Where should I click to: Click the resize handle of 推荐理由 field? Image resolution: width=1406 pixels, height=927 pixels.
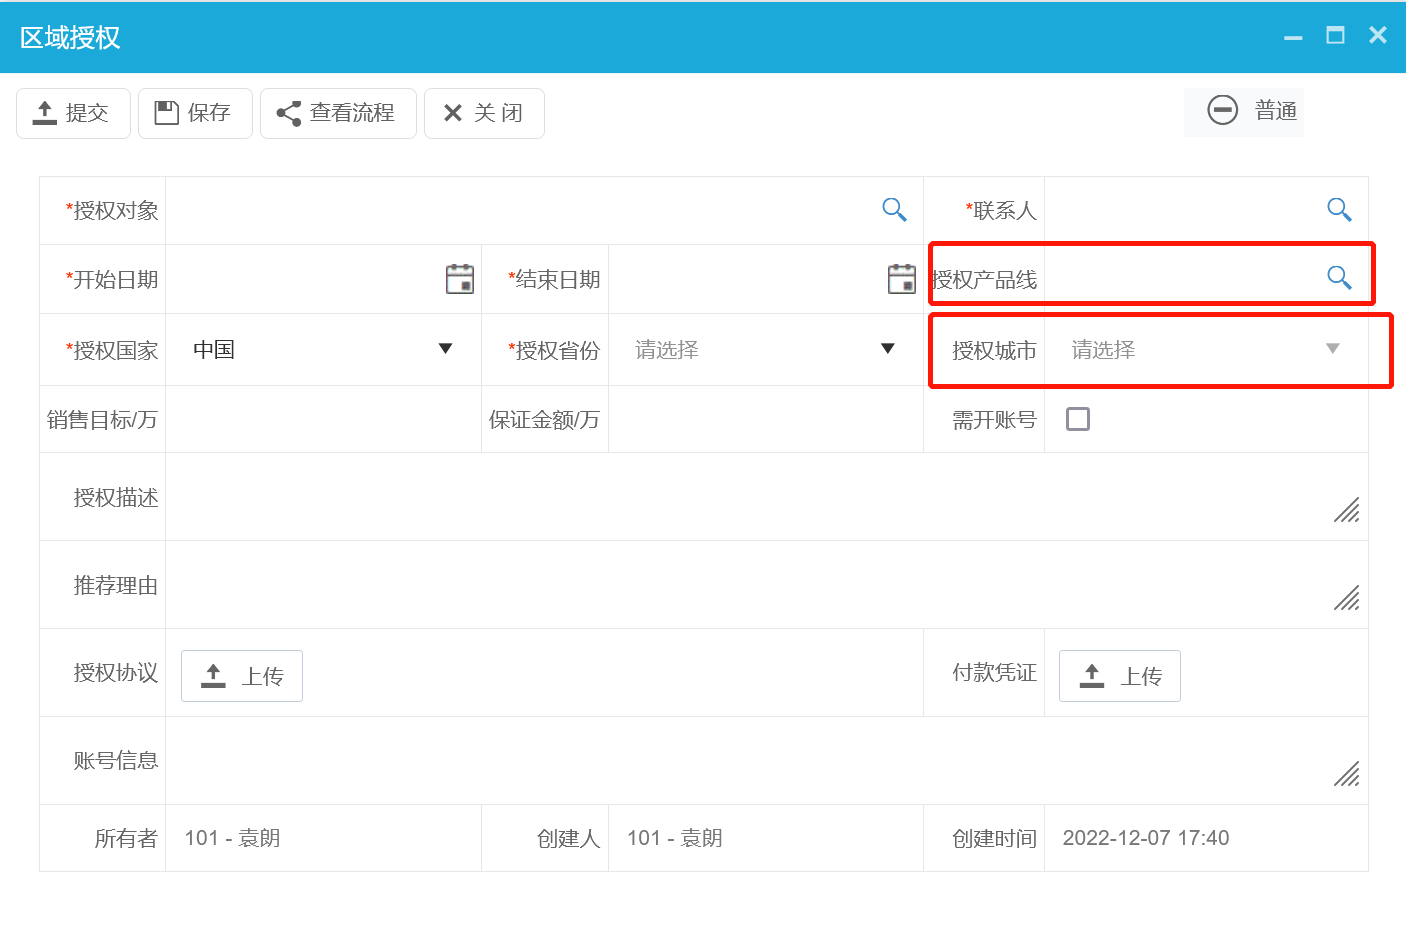[x=1346, y=599]
